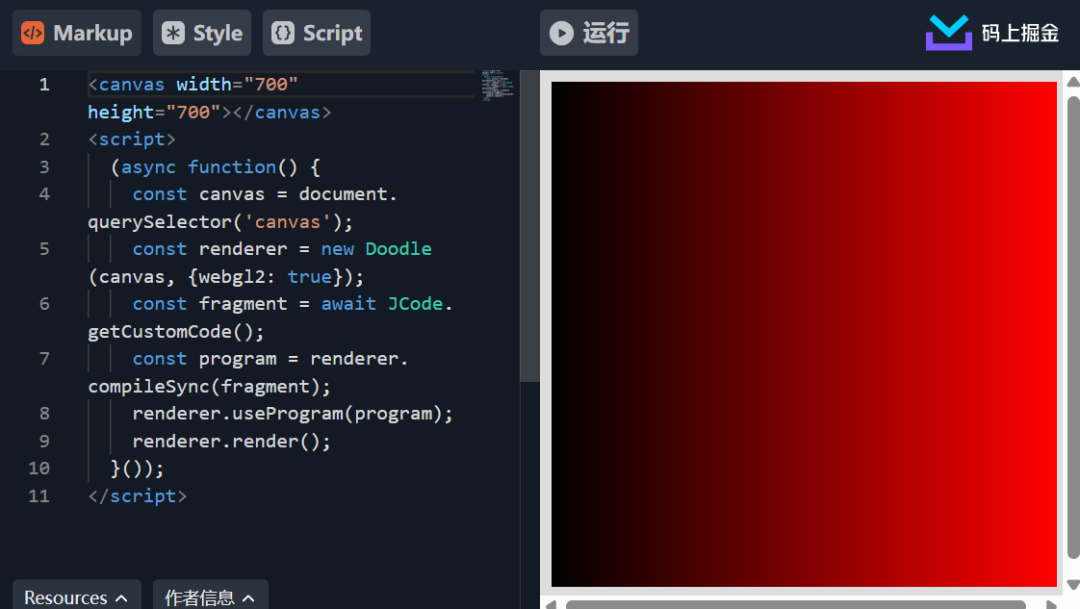Viewport: 1080px width, 609px height.
Task: Click the Script braces icon
Action: click(283, 33)
